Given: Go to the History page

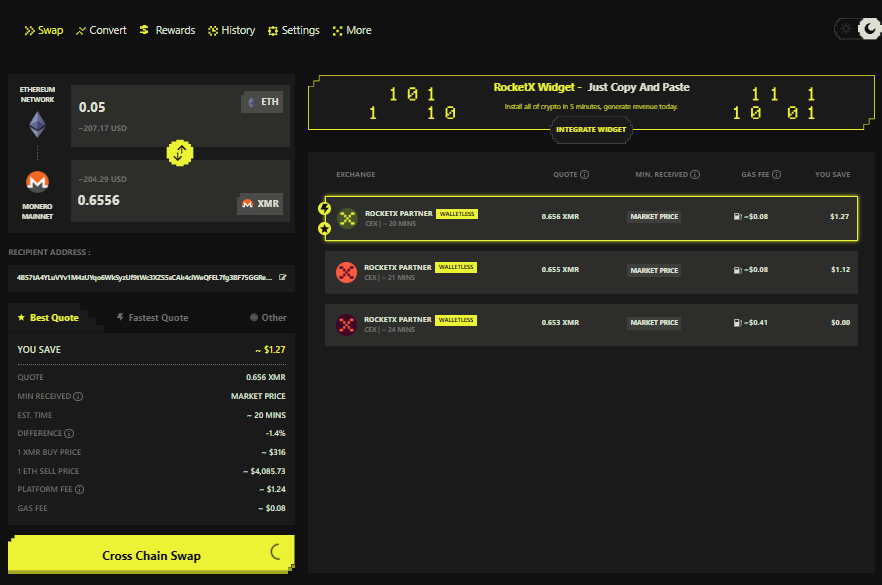Looking at the screenshot, I should (x=231, y=30).
